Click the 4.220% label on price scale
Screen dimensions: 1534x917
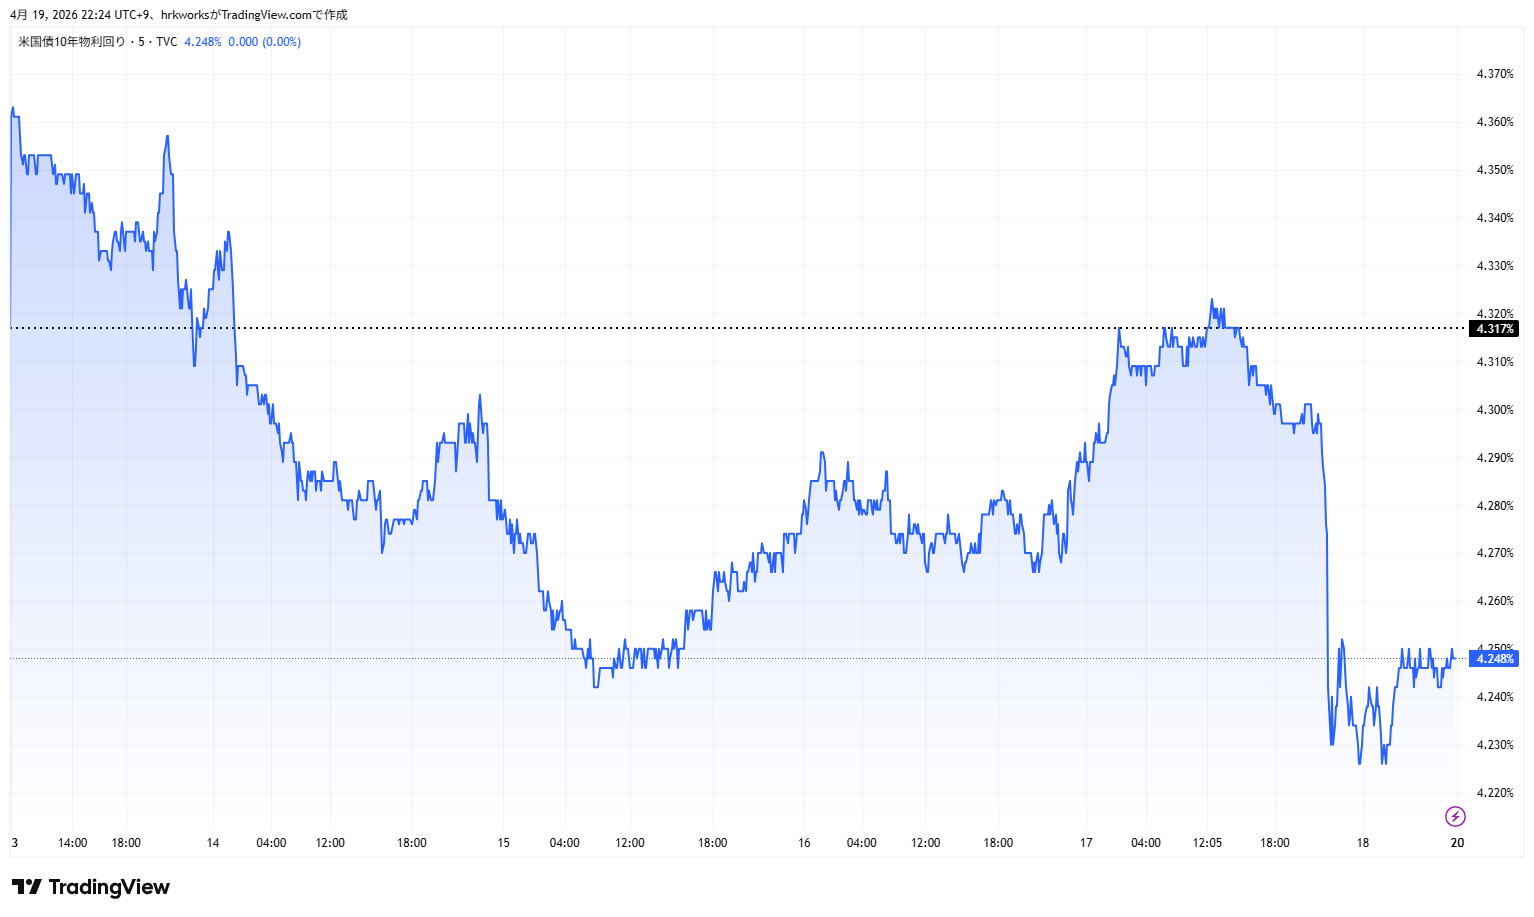1494,793
